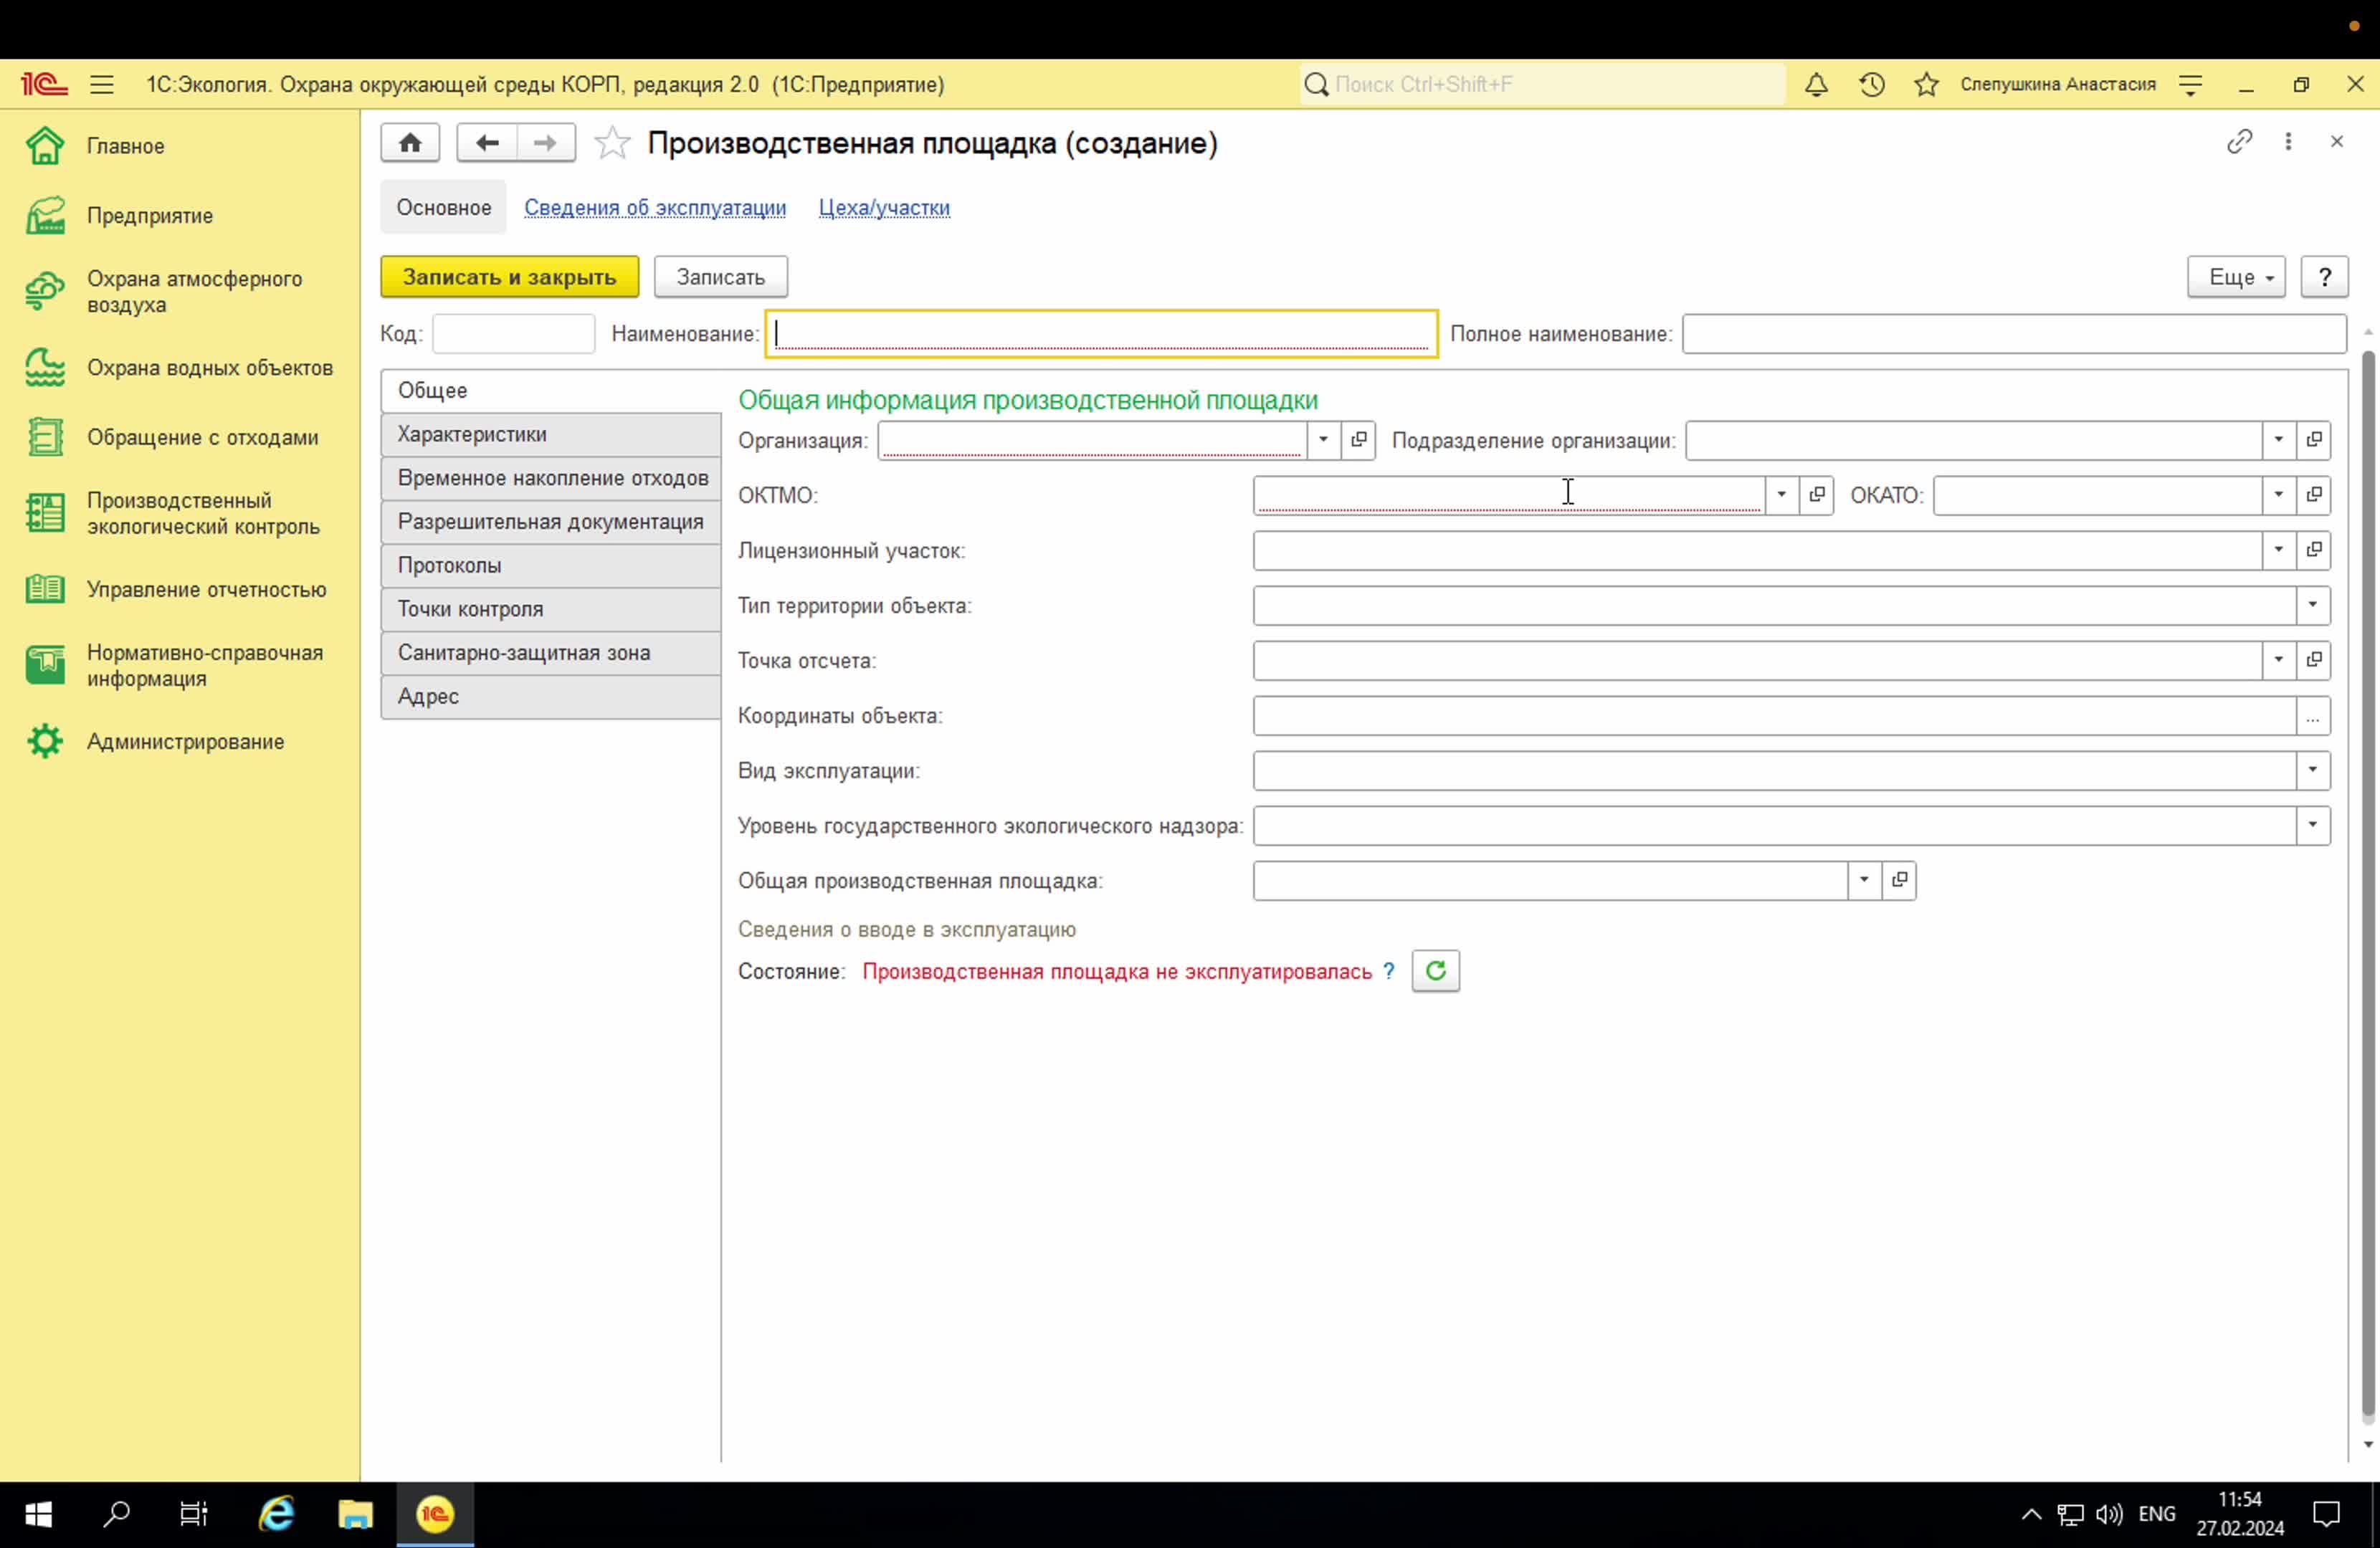
Task: Expand the Лицензионный участок dropdown
Action: pos(2278,550)
